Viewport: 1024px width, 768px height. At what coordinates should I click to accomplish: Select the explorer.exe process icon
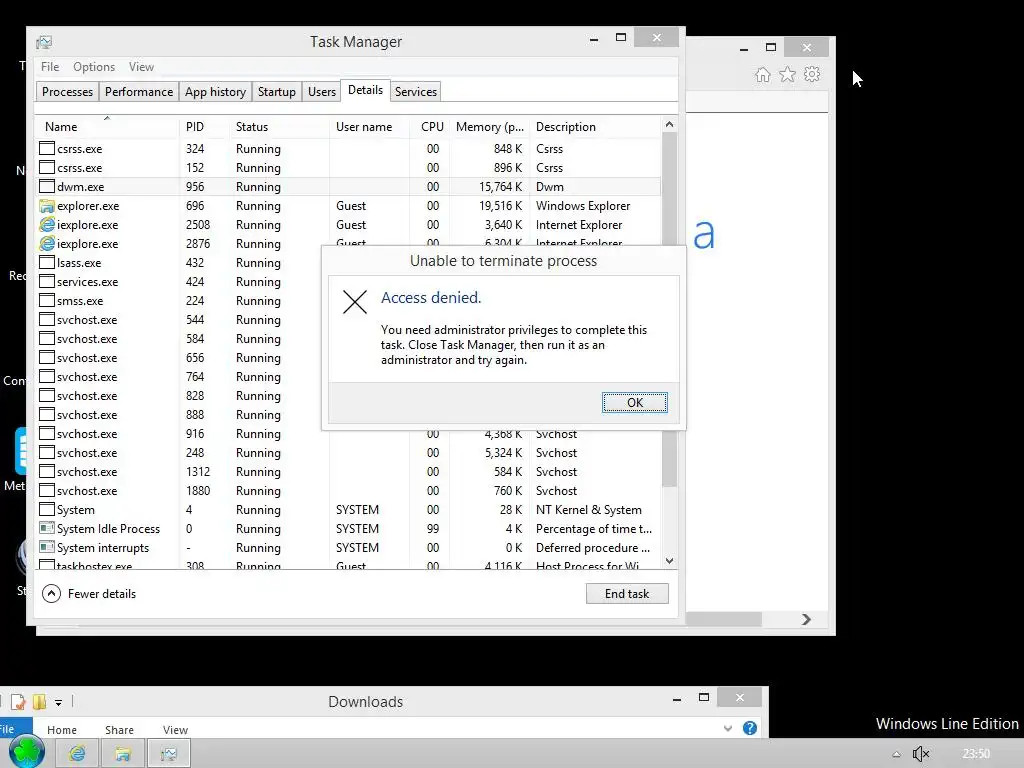pyautogui.click(x=46, y=206)
